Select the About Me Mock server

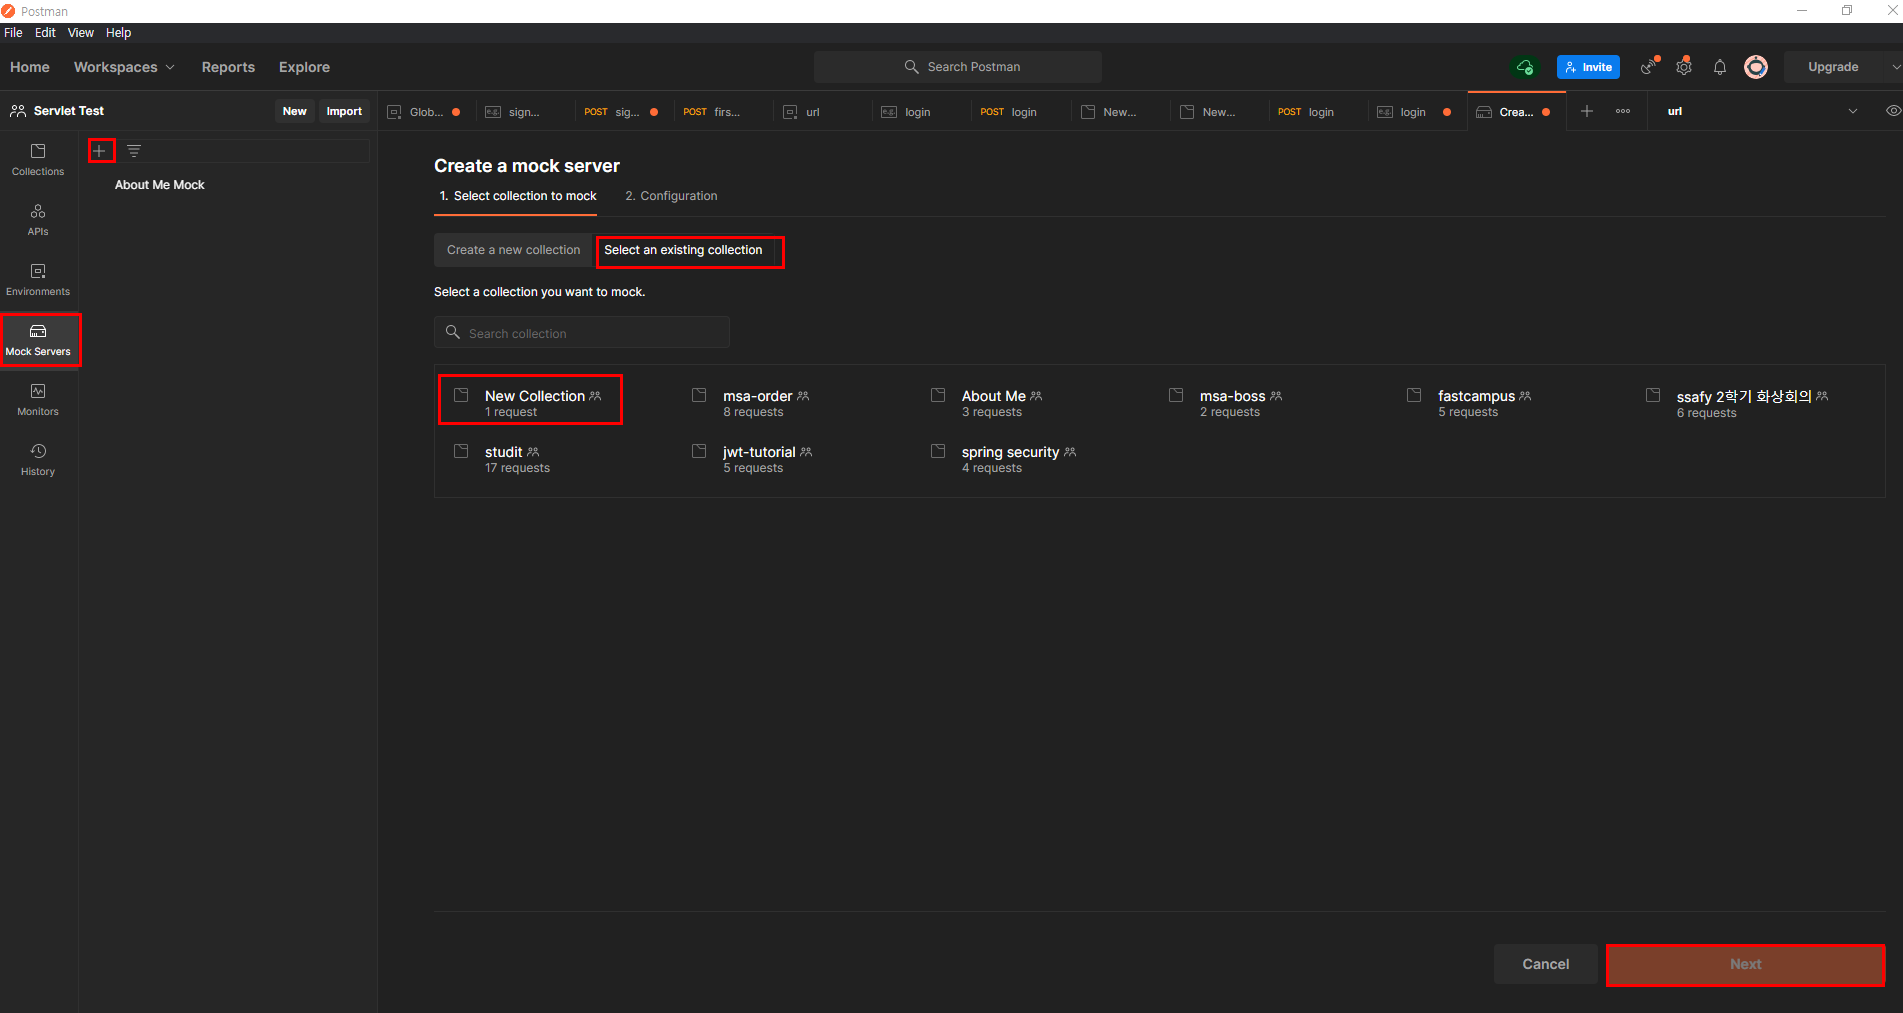[x=160, y=185]
